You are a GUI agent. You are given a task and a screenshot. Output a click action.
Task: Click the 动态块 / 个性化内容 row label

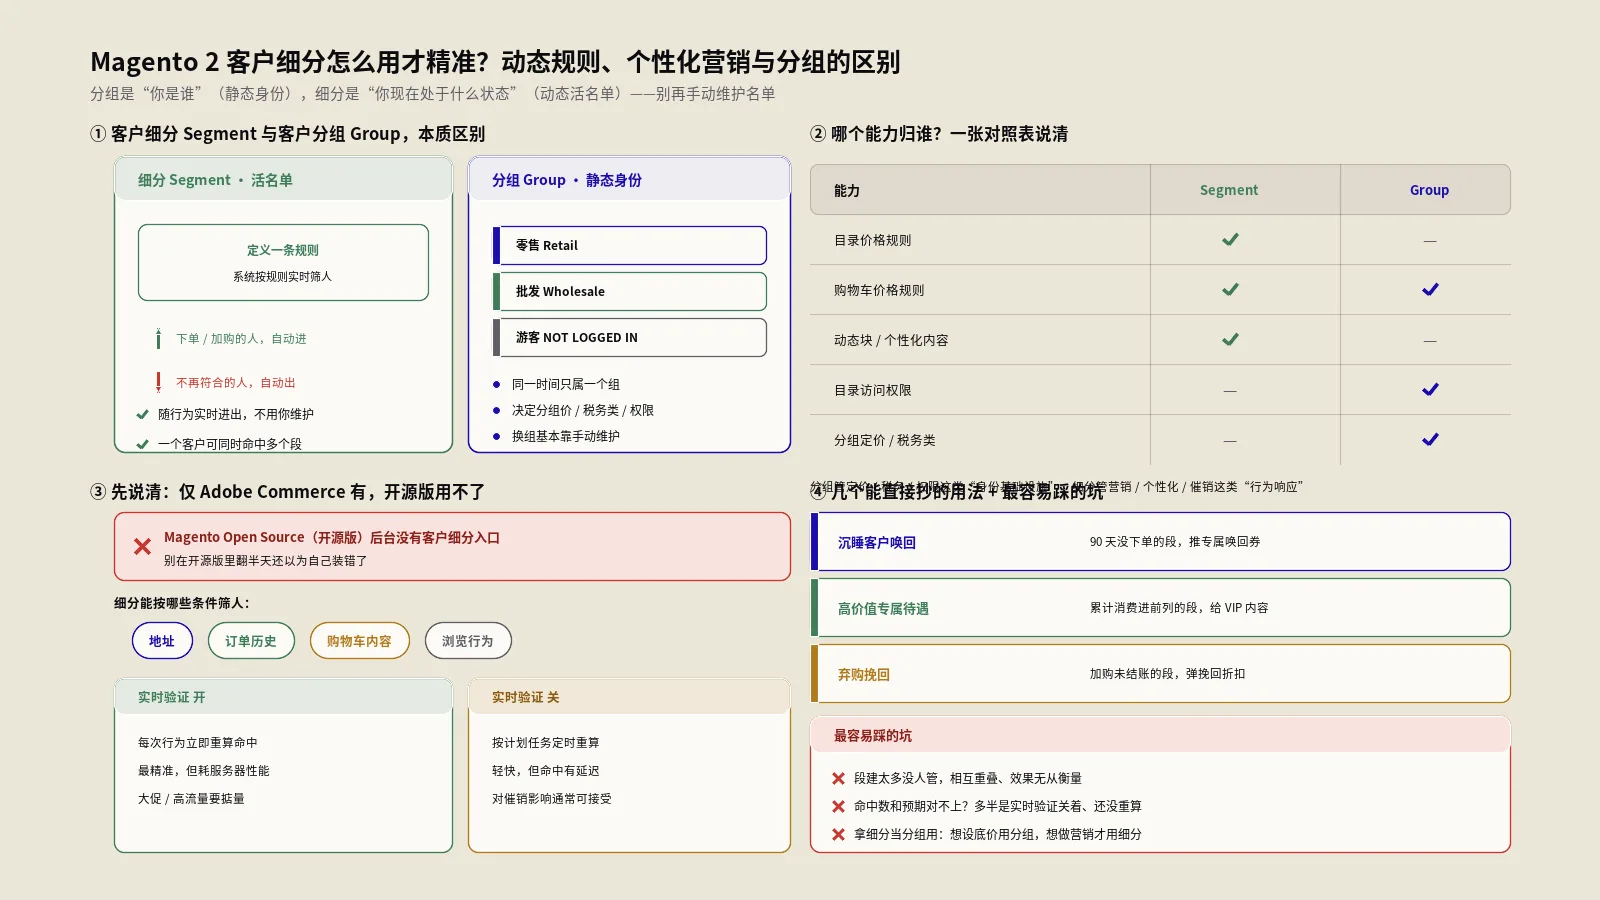[x=891, y=340]
